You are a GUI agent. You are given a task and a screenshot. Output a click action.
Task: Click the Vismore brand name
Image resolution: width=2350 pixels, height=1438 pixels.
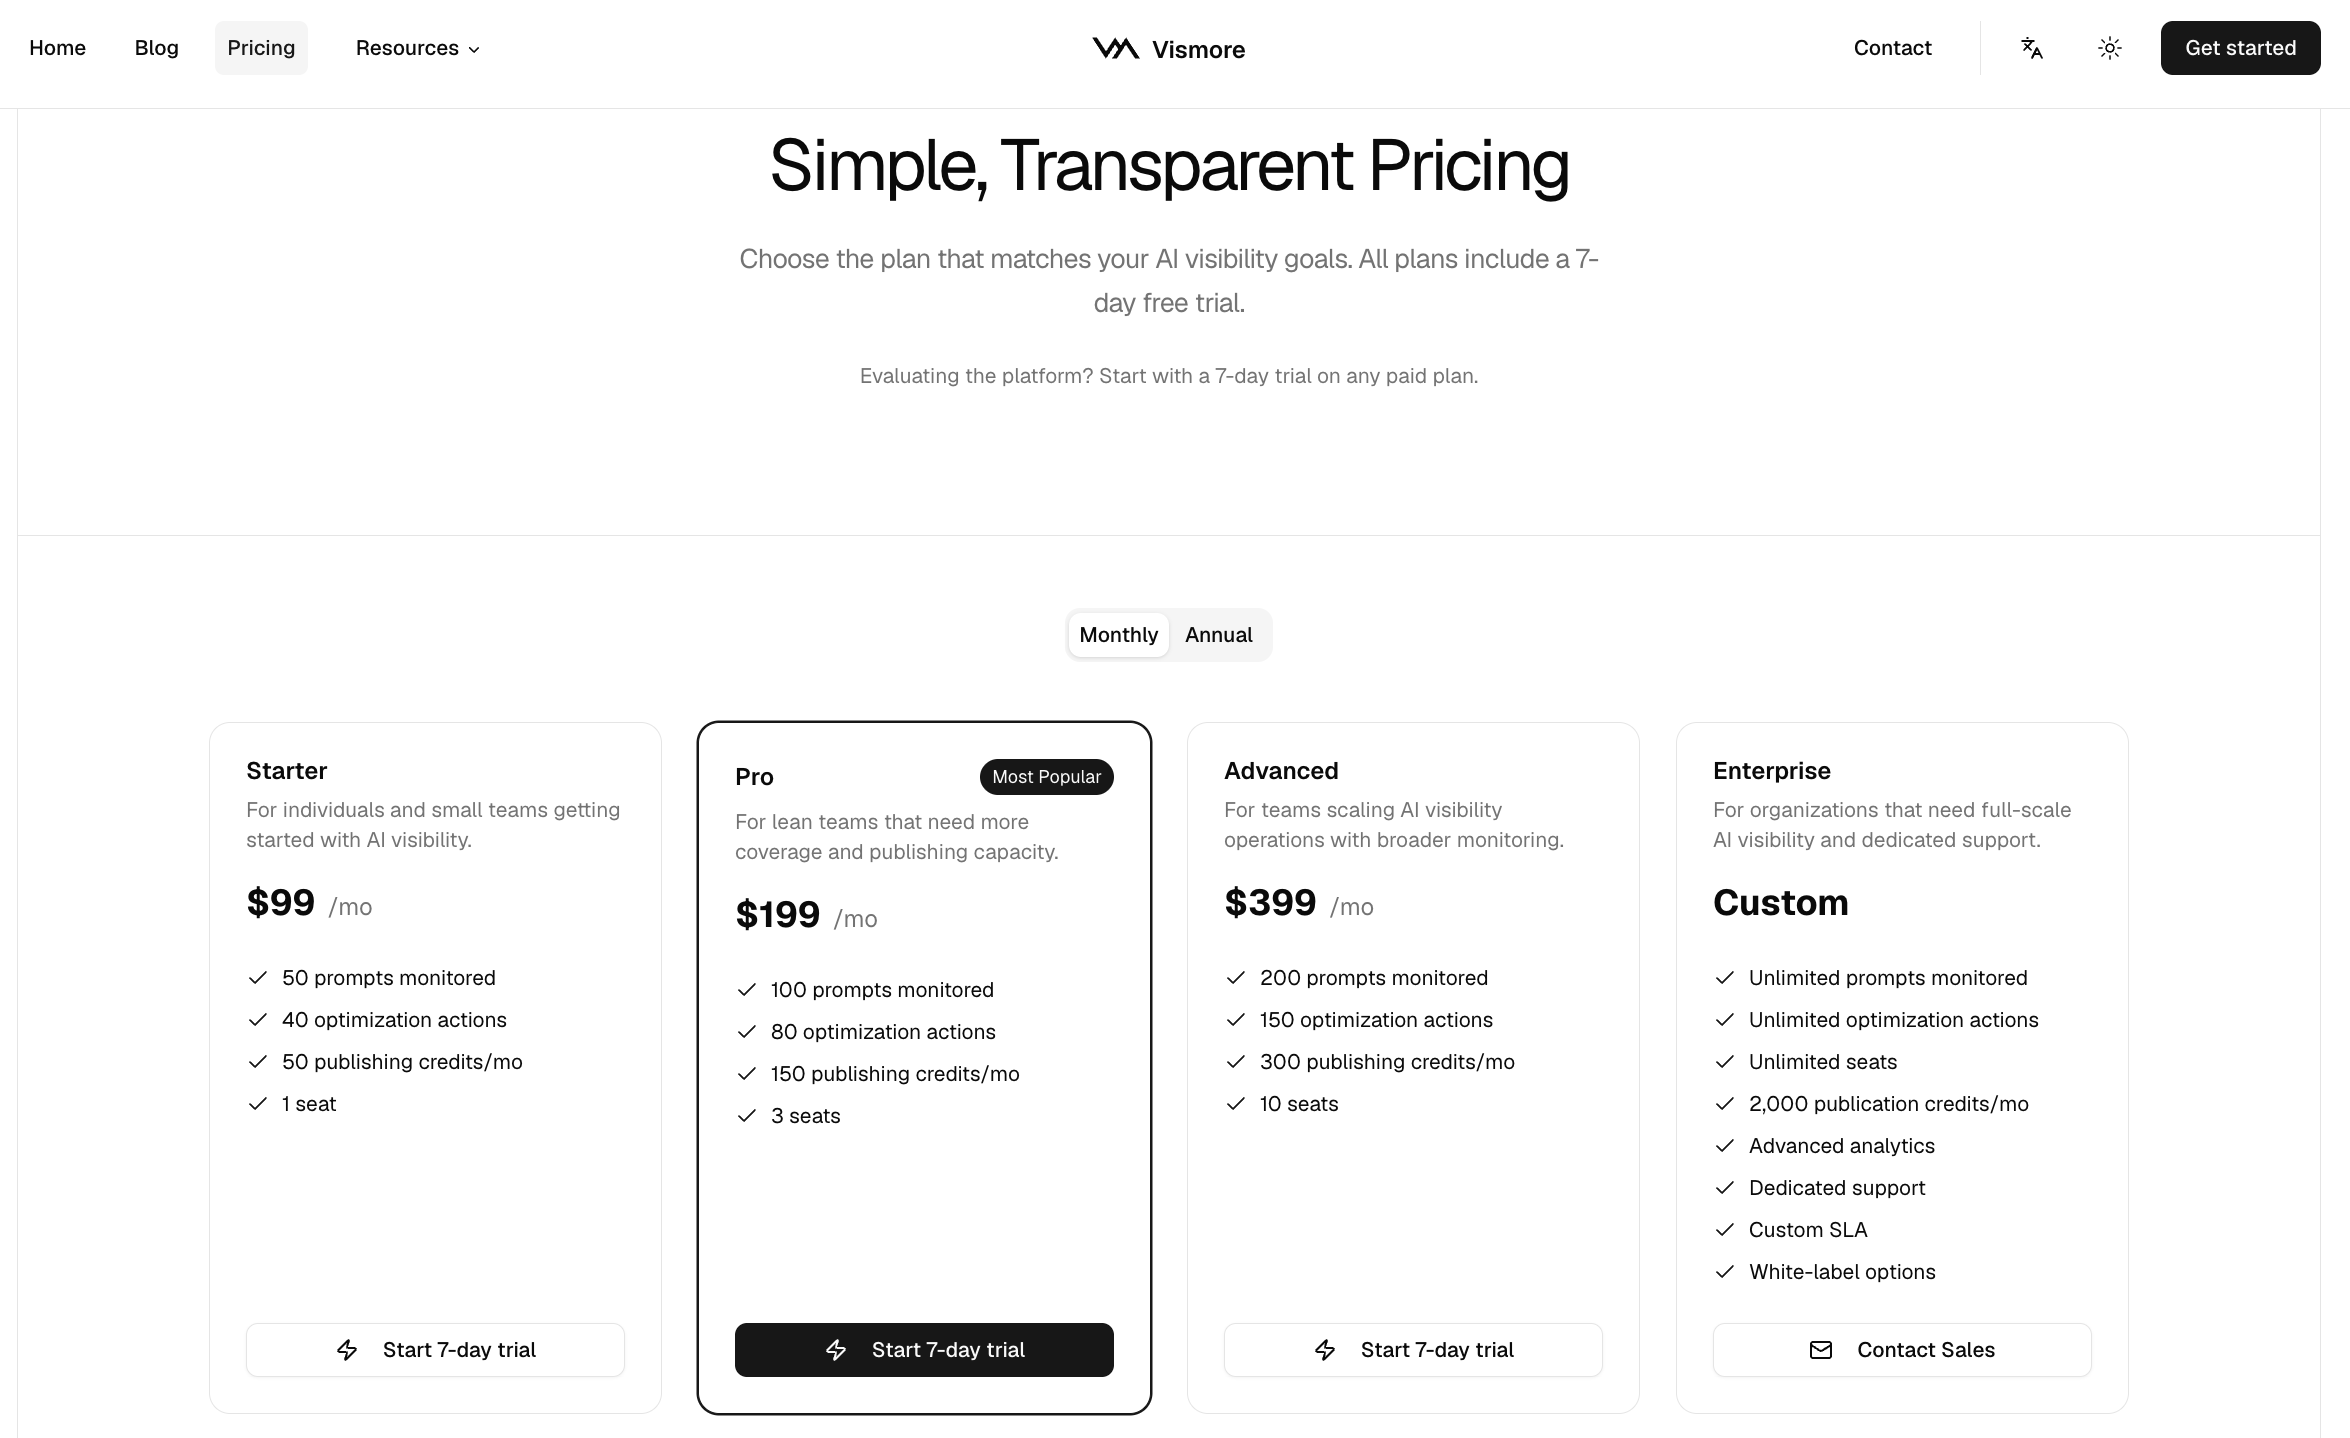pos(1198,50)
